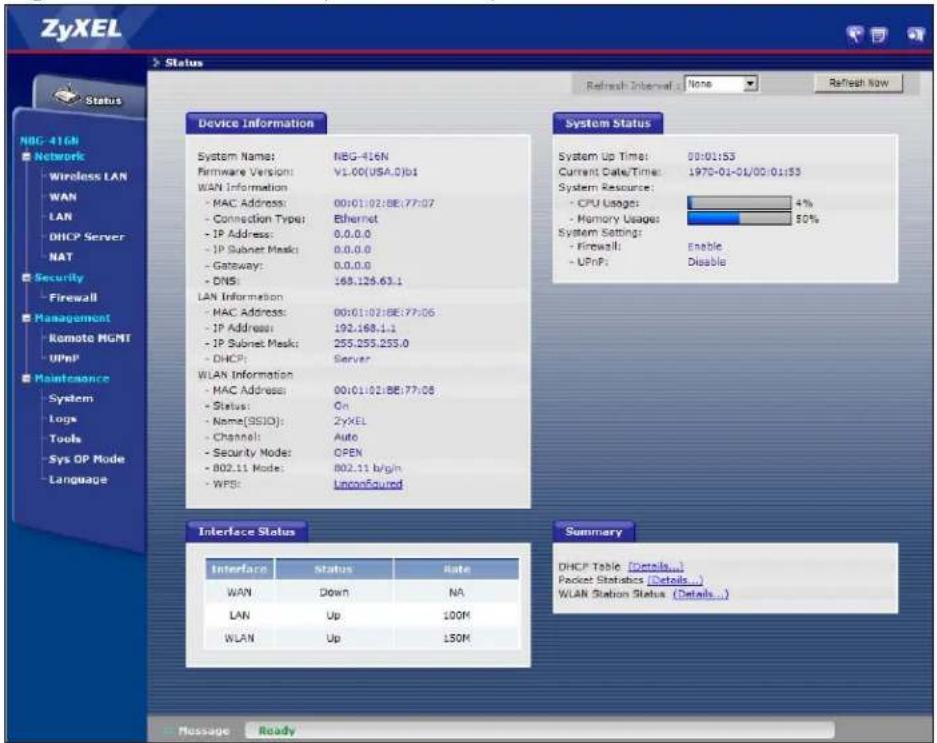The width and height of the screenshot is (937, 743).
Task: Open the UPnP menu item in sidebar
Action: pyautogui.click(x=64, y=359)
